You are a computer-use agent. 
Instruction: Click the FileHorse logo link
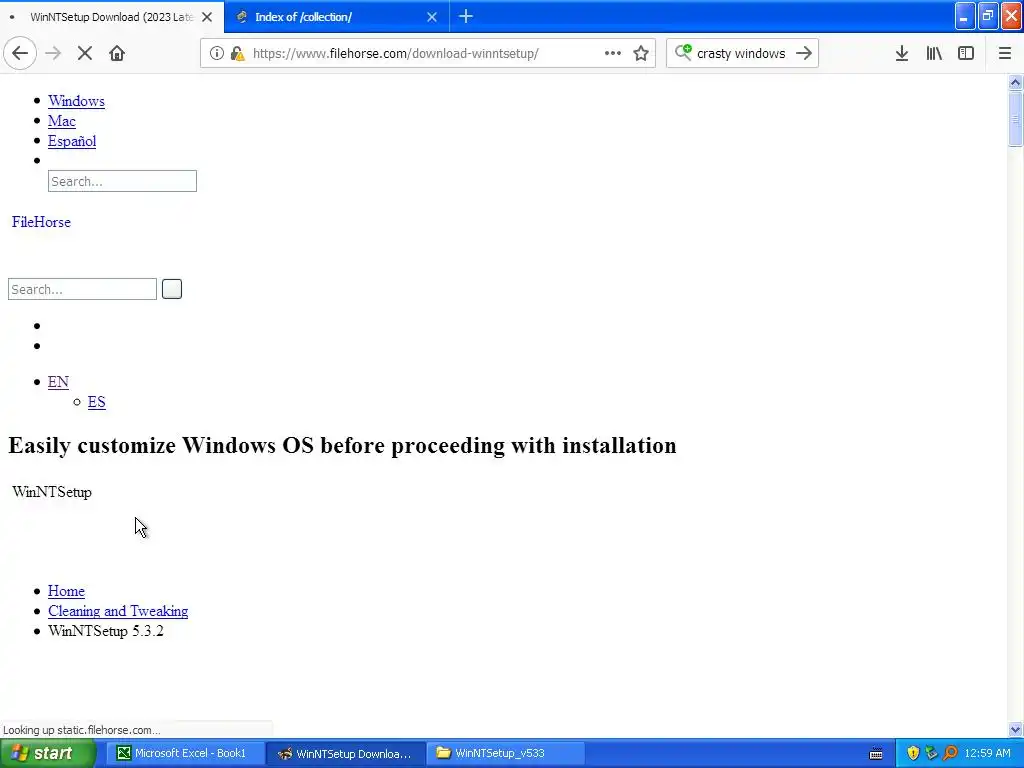pyautogui.click(x=41, y=222)
